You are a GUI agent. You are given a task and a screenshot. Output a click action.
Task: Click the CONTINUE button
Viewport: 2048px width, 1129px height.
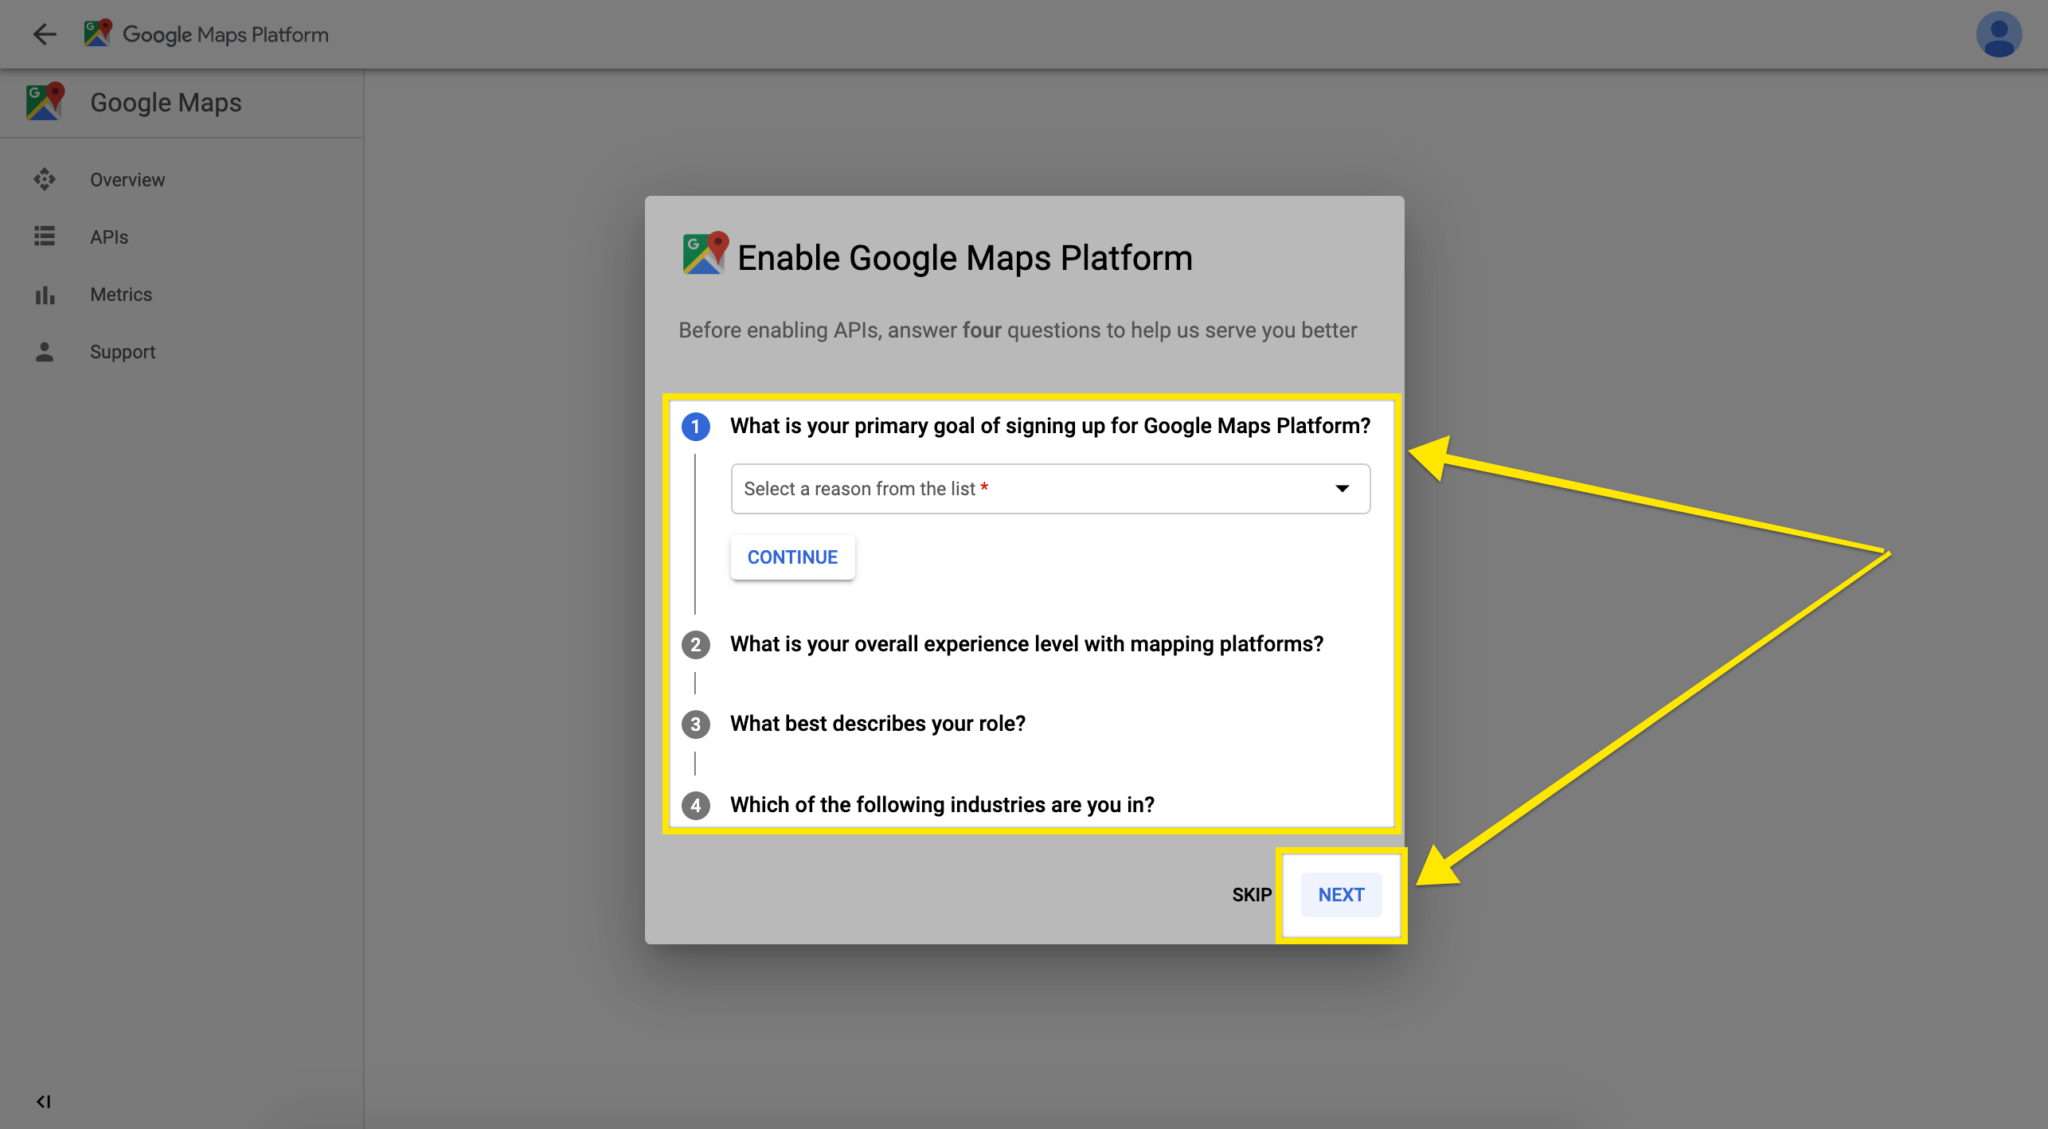point(792,557)
